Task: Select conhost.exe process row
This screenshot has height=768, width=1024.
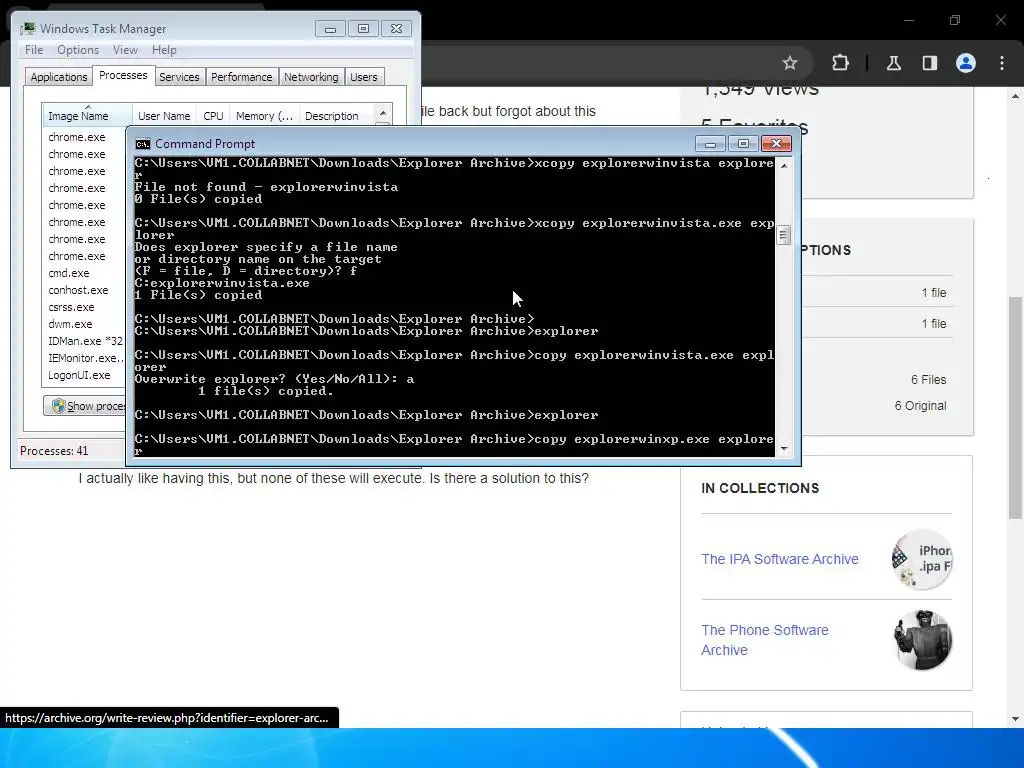Action: click(84, 290)
